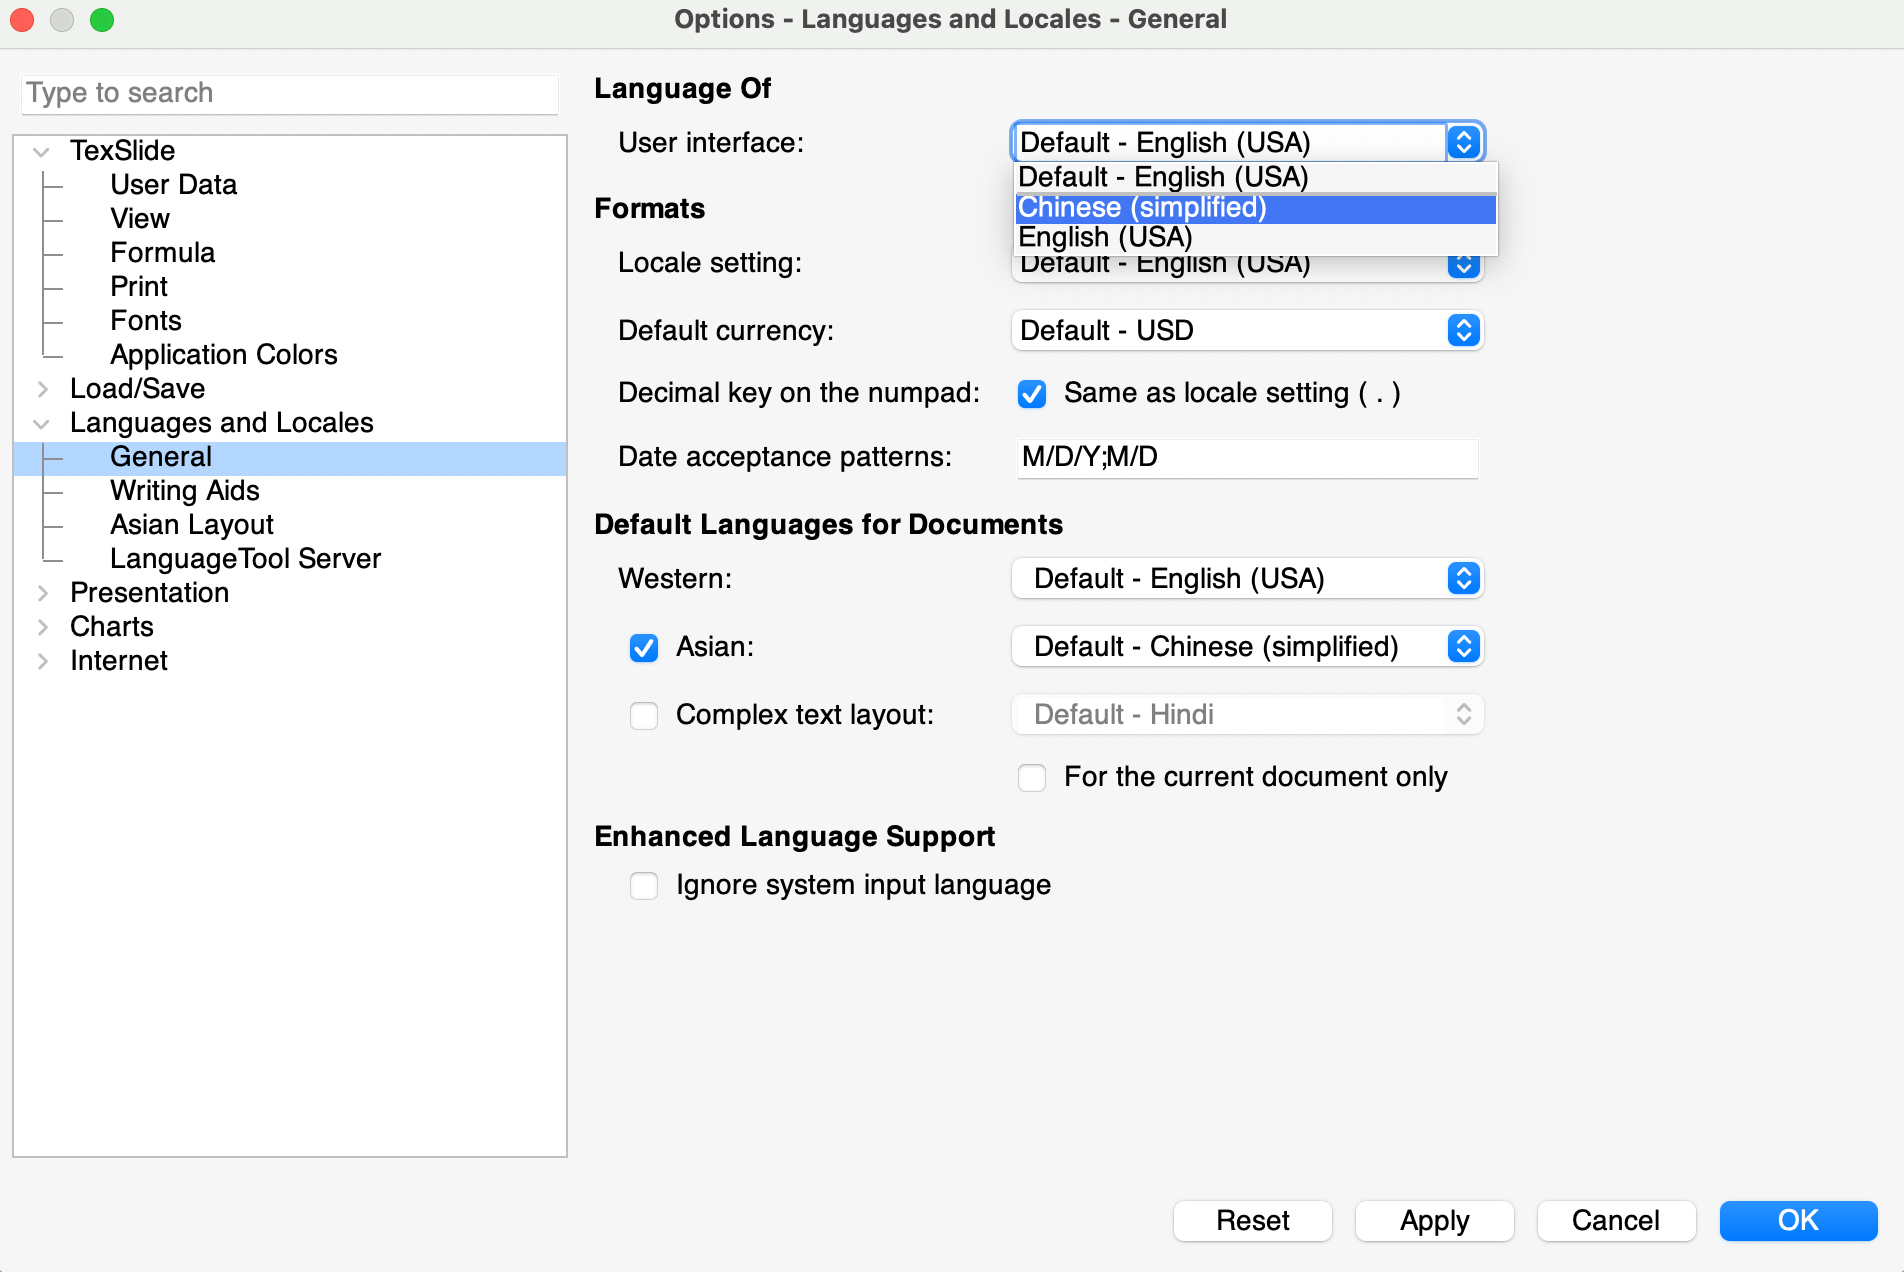Select Chinese (simplified) as user interface language
Image resolution: width=1904 pixels, height=1272 pixels.
(x=1141, y=208)
